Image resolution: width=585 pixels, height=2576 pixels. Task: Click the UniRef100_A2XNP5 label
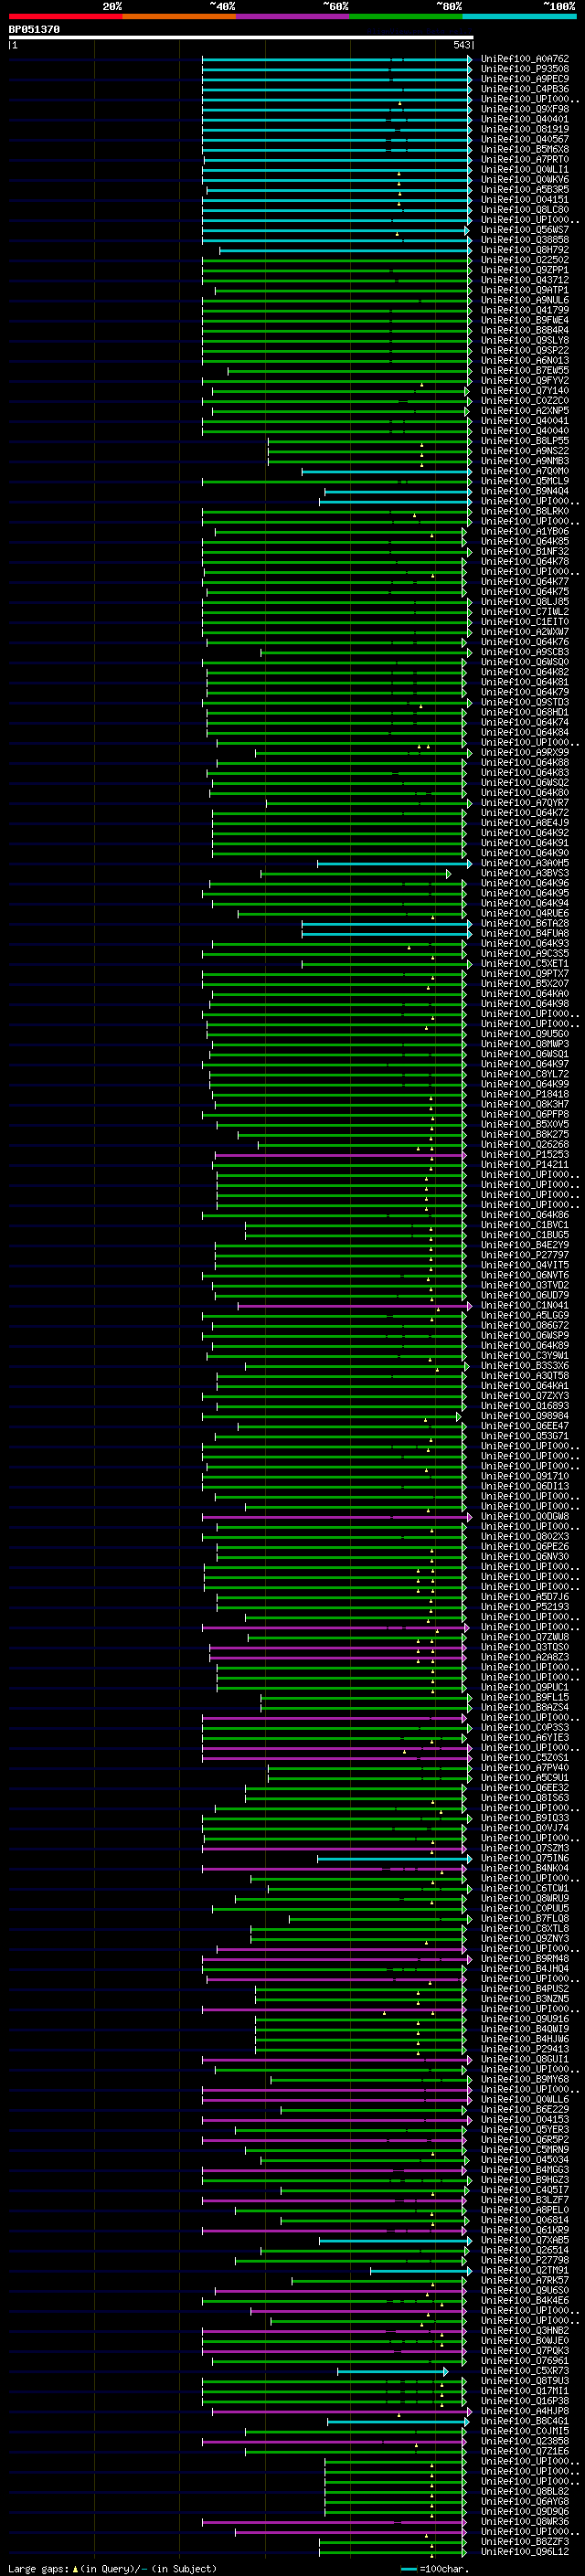point(525,411)
